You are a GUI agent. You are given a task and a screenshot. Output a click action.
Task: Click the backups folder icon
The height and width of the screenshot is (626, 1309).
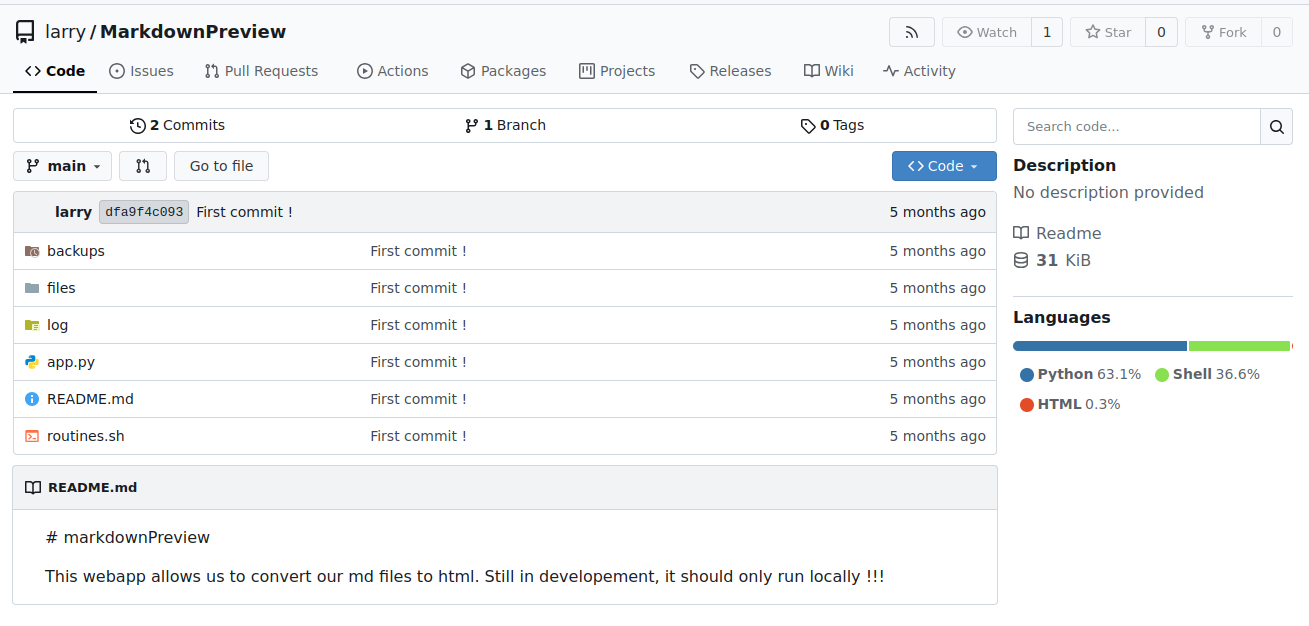click(32, 251)
